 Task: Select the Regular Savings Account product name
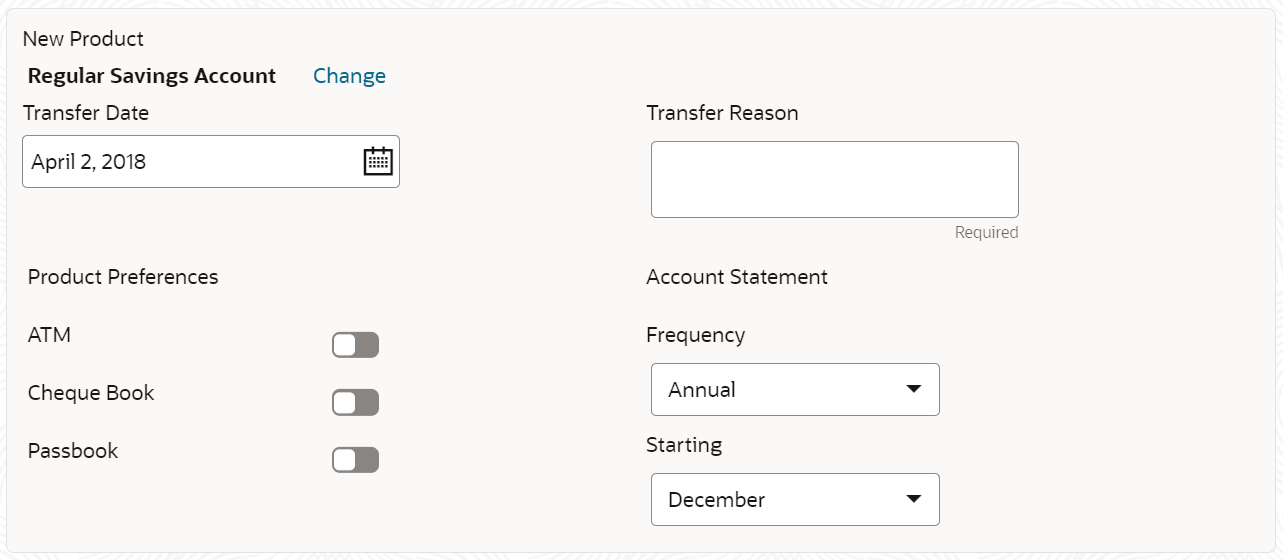click(x=152, y=76)
